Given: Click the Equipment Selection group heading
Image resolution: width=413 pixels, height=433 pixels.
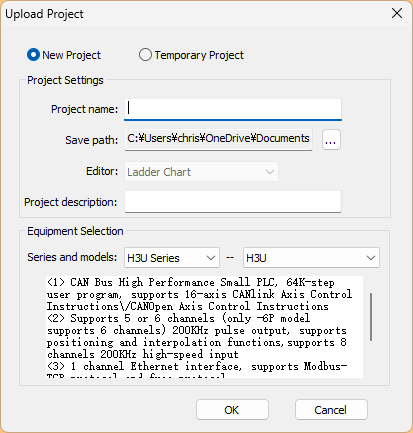Looking at the screenshot, I should 75,231.
